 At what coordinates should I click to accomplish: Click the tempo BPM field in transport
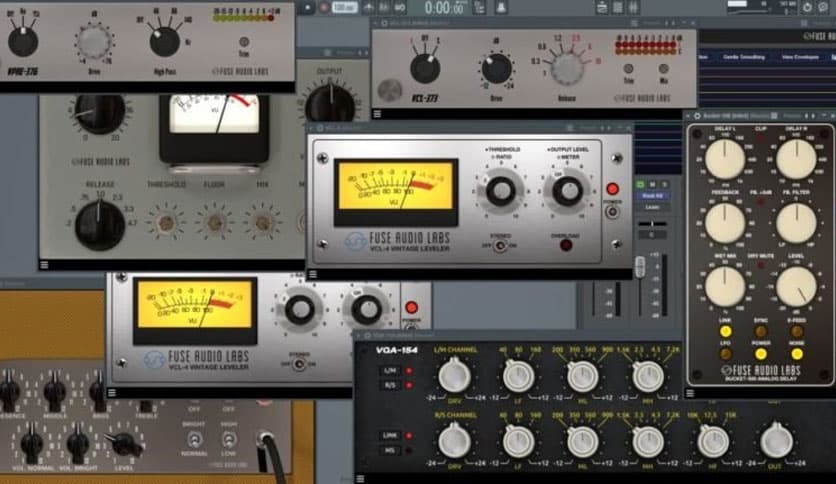(344, 7)
